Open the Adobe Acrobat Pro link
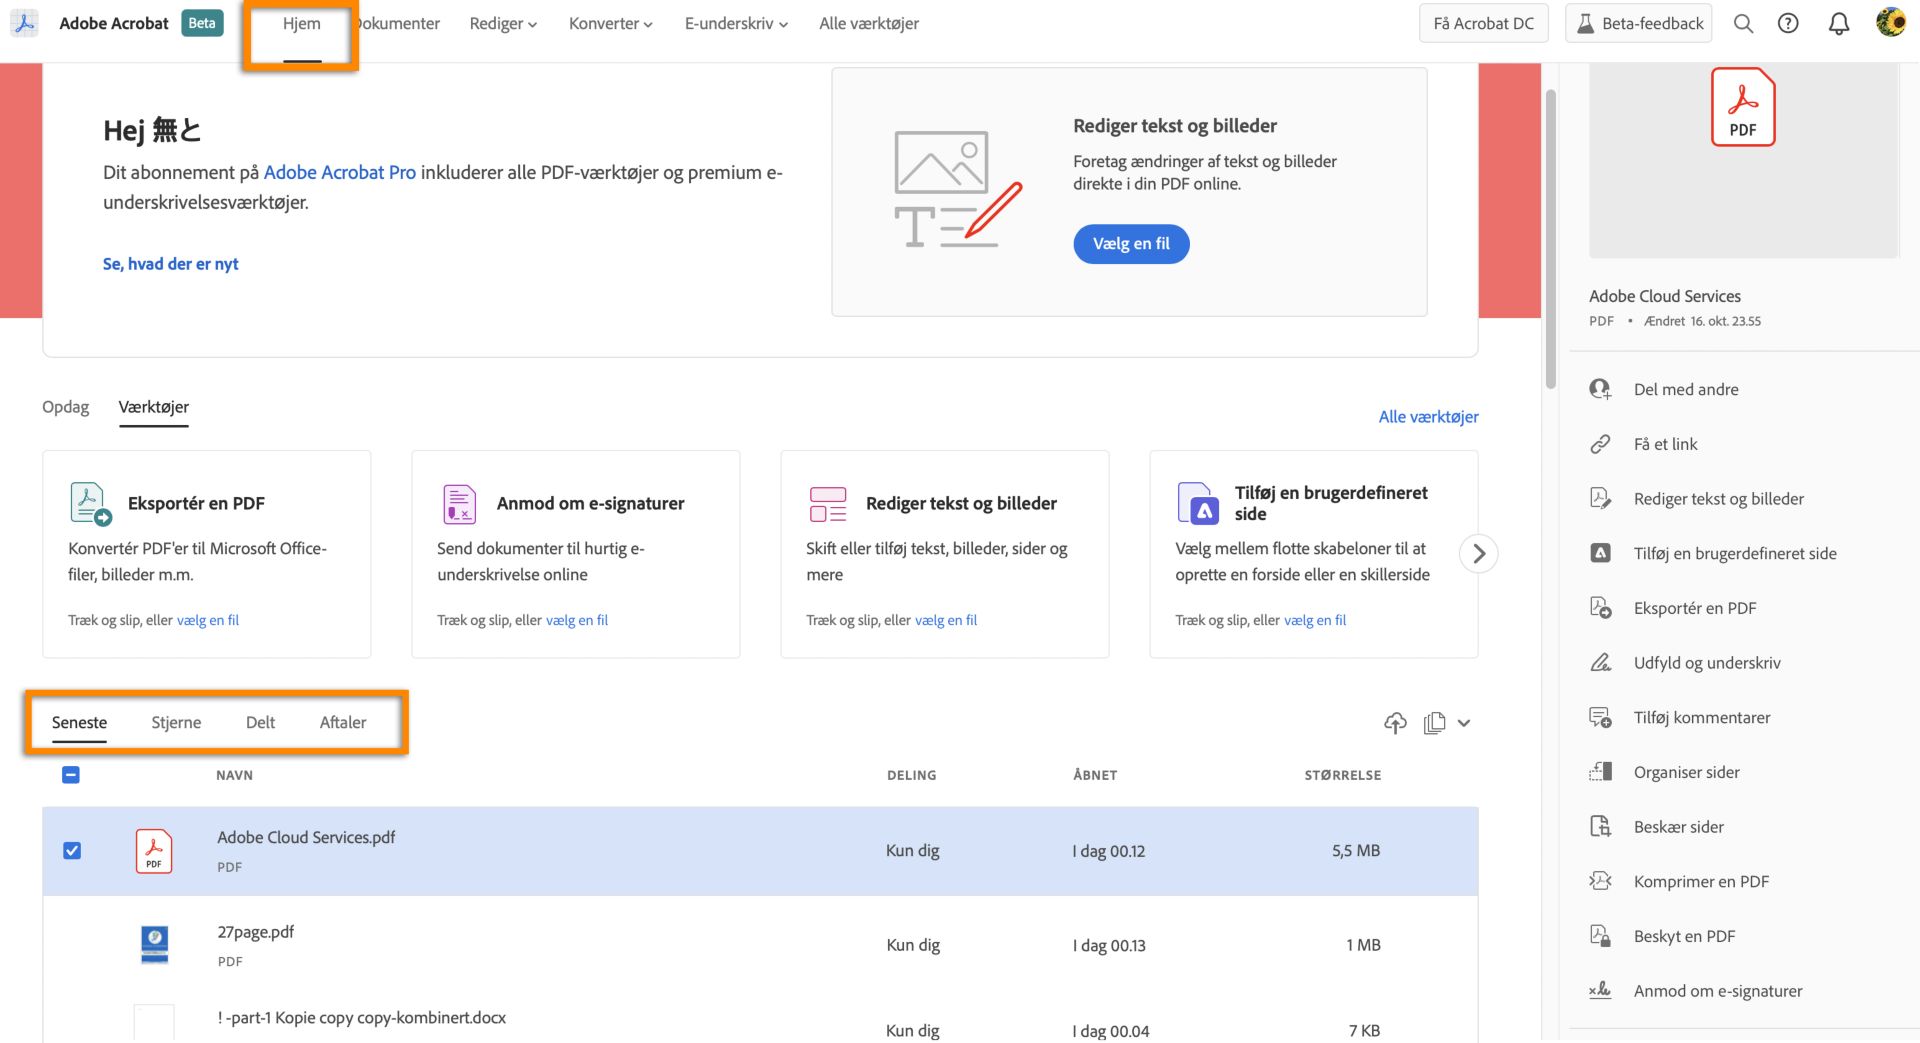Screen dimensions: 1920x1043 [x=339, y=172]
